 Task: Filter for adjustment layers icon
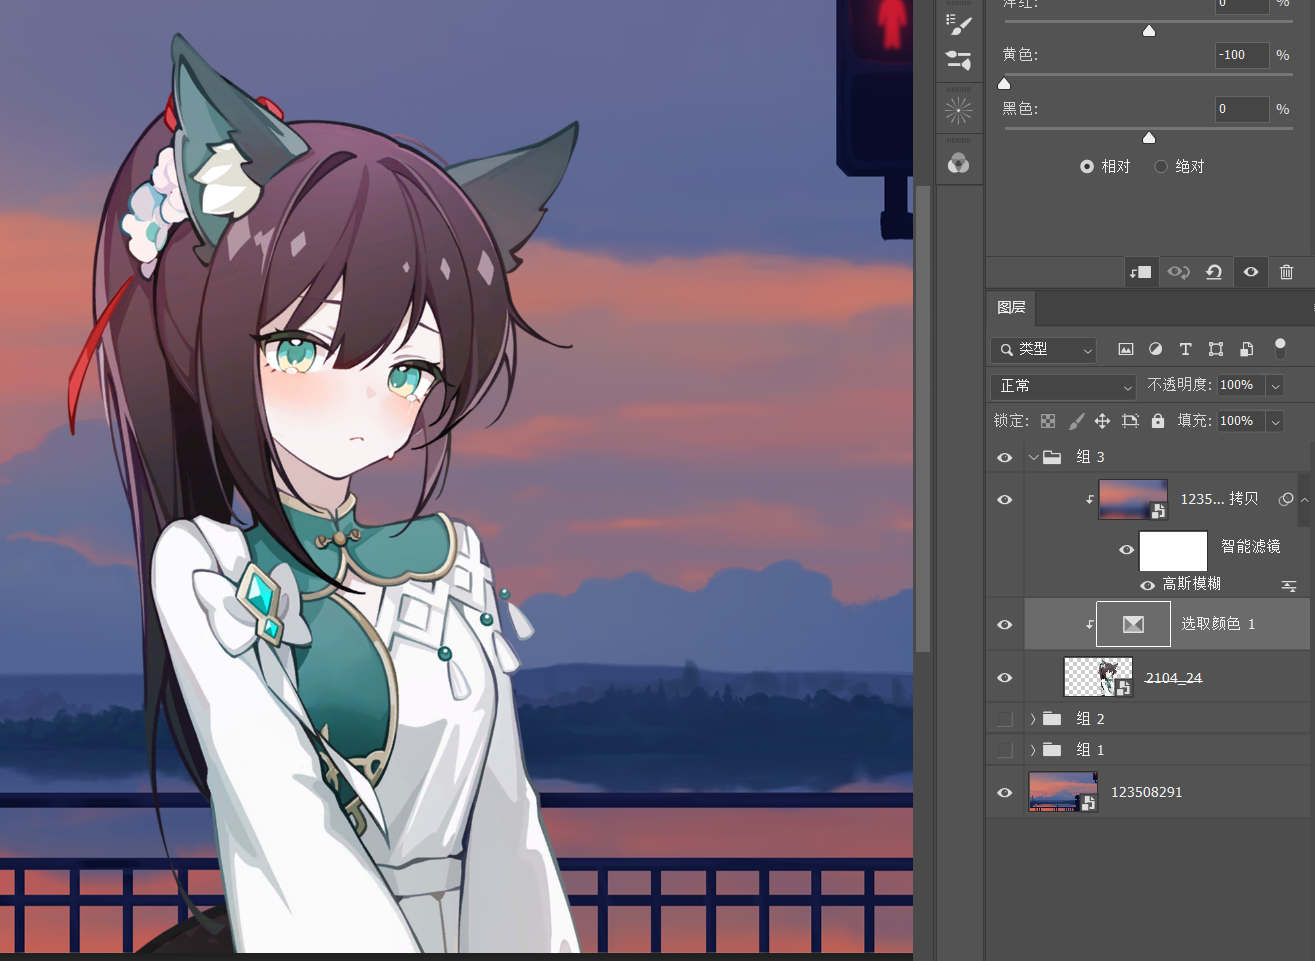point(1156,349)
